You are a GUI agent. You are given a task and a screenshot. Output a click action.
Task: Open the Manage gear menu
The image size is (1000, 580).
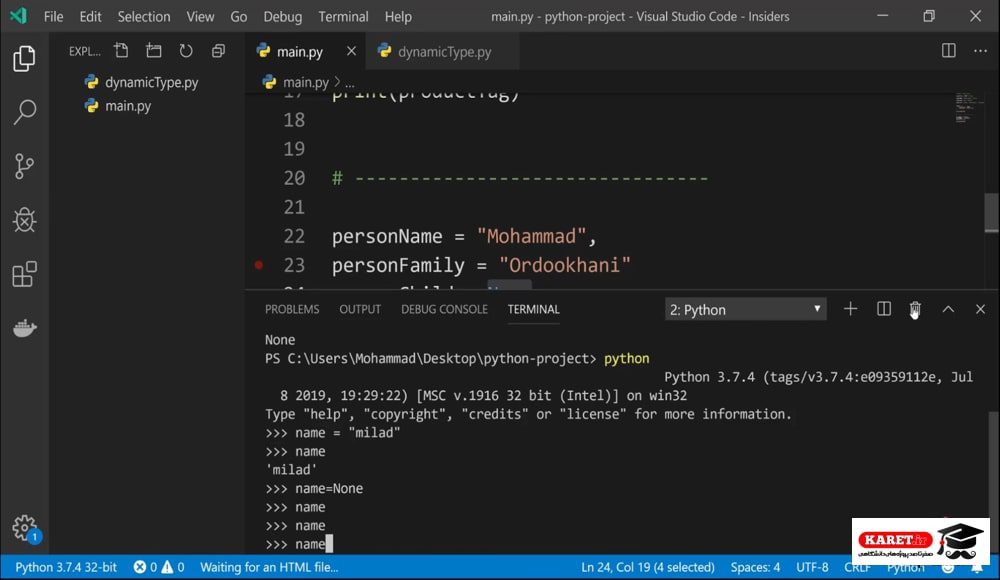tap(25, 528)
